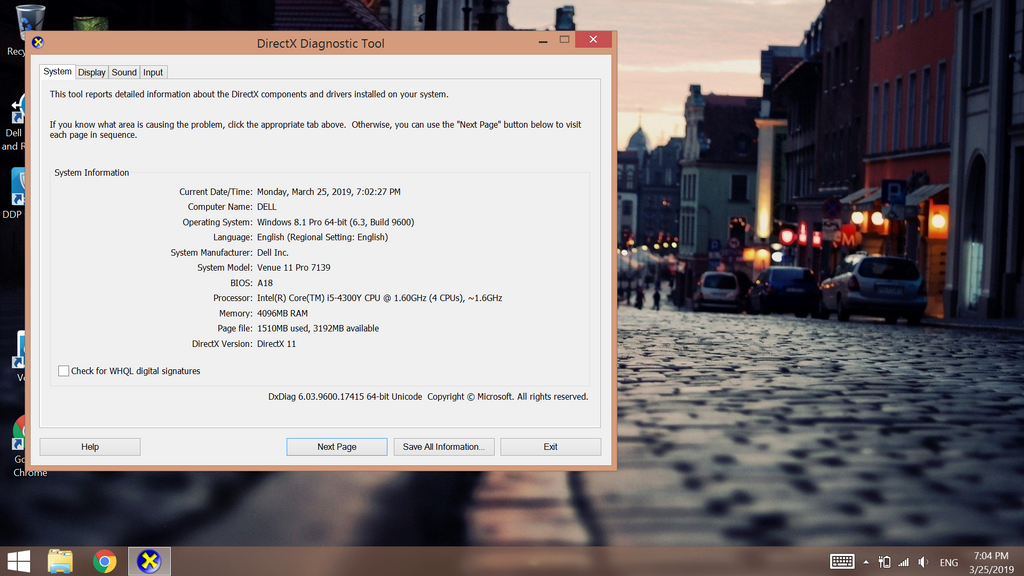The image size is (1024, 576).
Task: Click the BIOS value A18
Action: [265, 283]
